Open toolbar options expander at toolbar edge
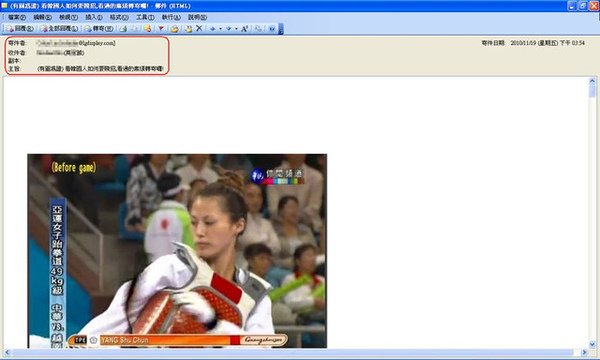Image resolution: width=600 pixels, height=360 pixels. coord(280,29)
